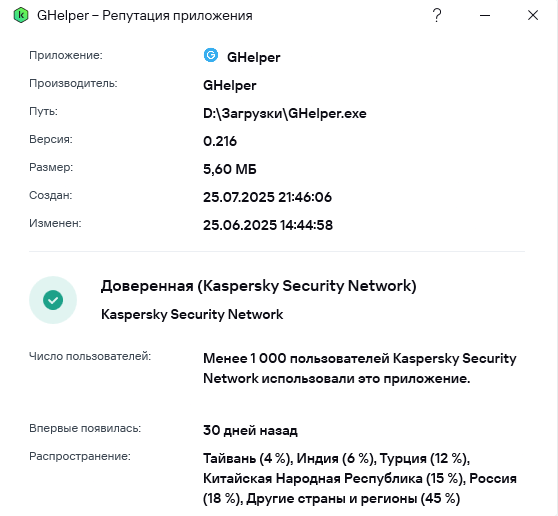558x516 pixels.
Task: Open help with the question mark
Action: point(437,15)
